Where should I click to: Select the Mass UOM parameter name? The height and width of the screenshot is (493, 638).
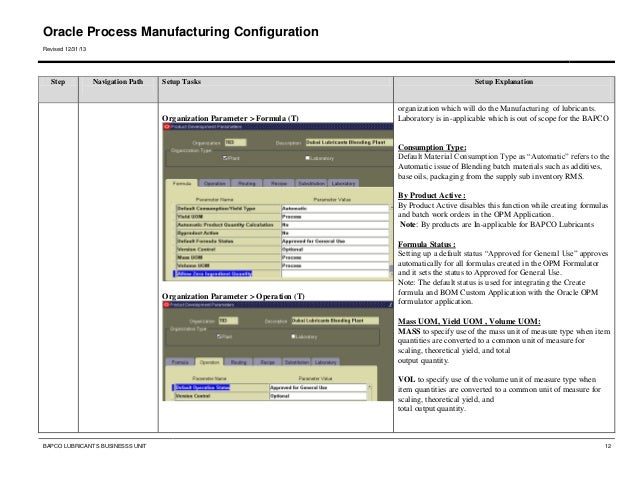228,257
